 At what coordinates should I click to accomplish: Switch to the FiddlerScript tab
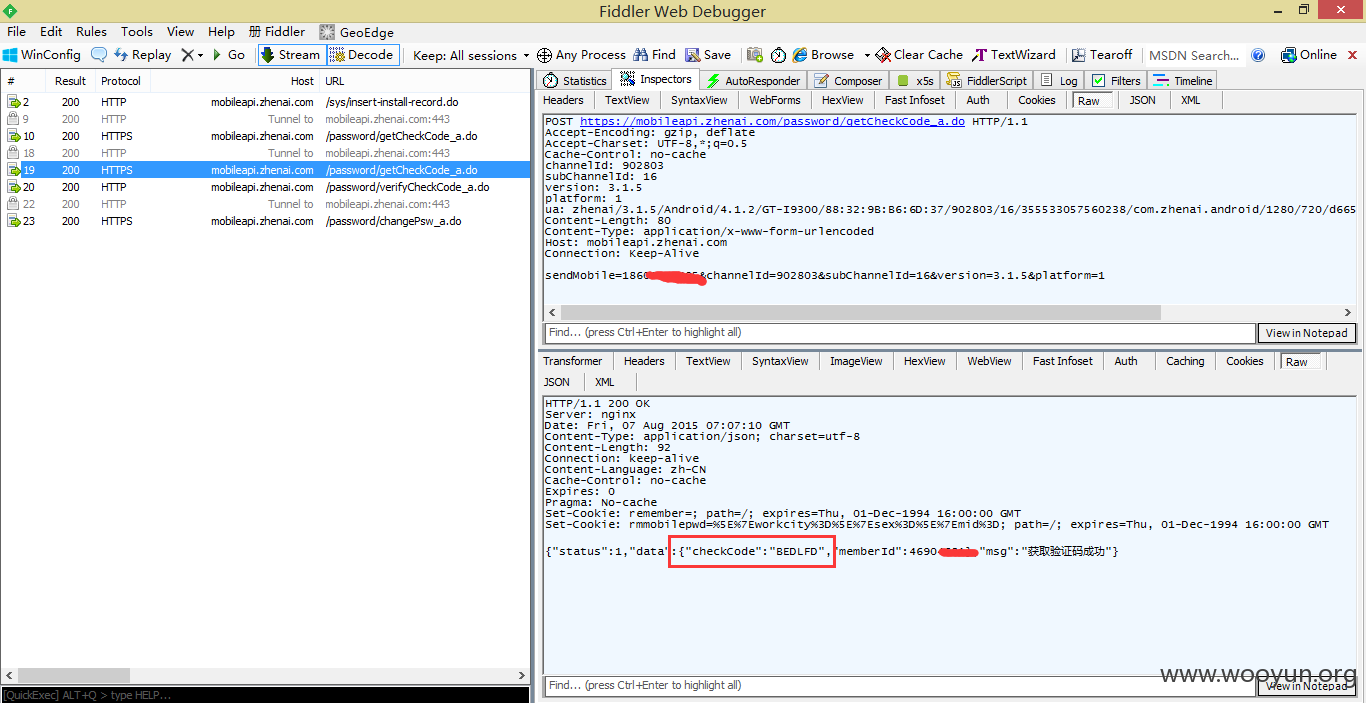[986, 81]
